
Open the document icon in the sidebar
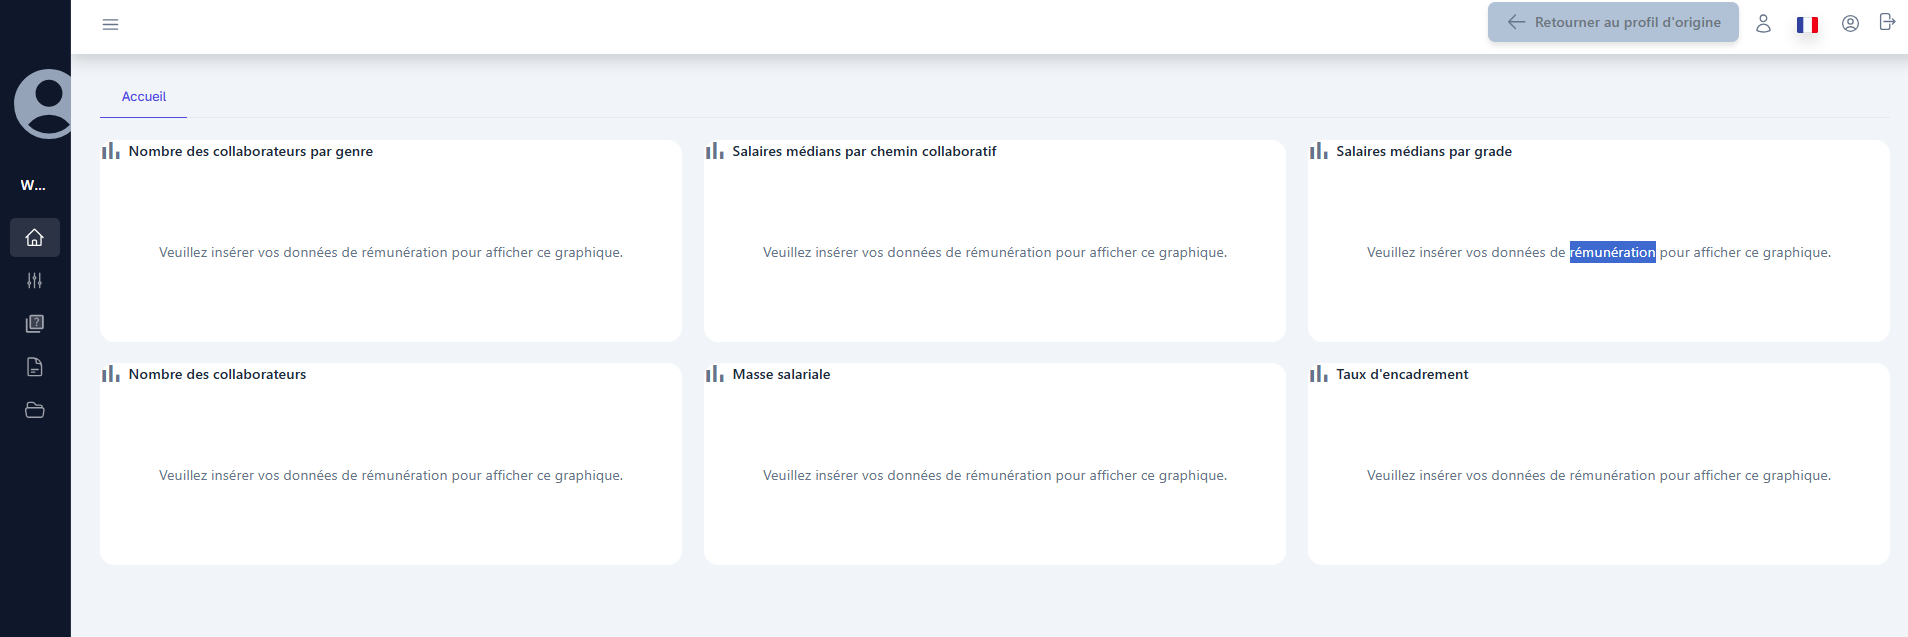tap(35, 367)
